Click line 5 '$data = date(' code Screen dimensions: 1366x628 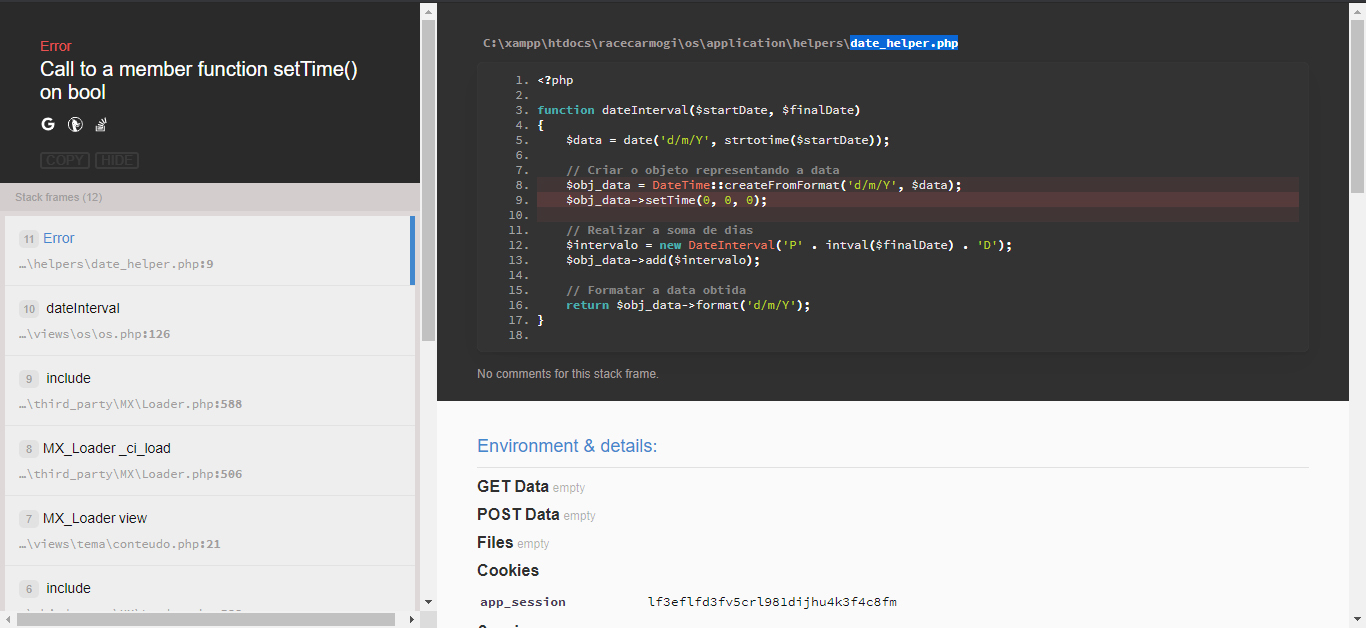coord(727,140)
